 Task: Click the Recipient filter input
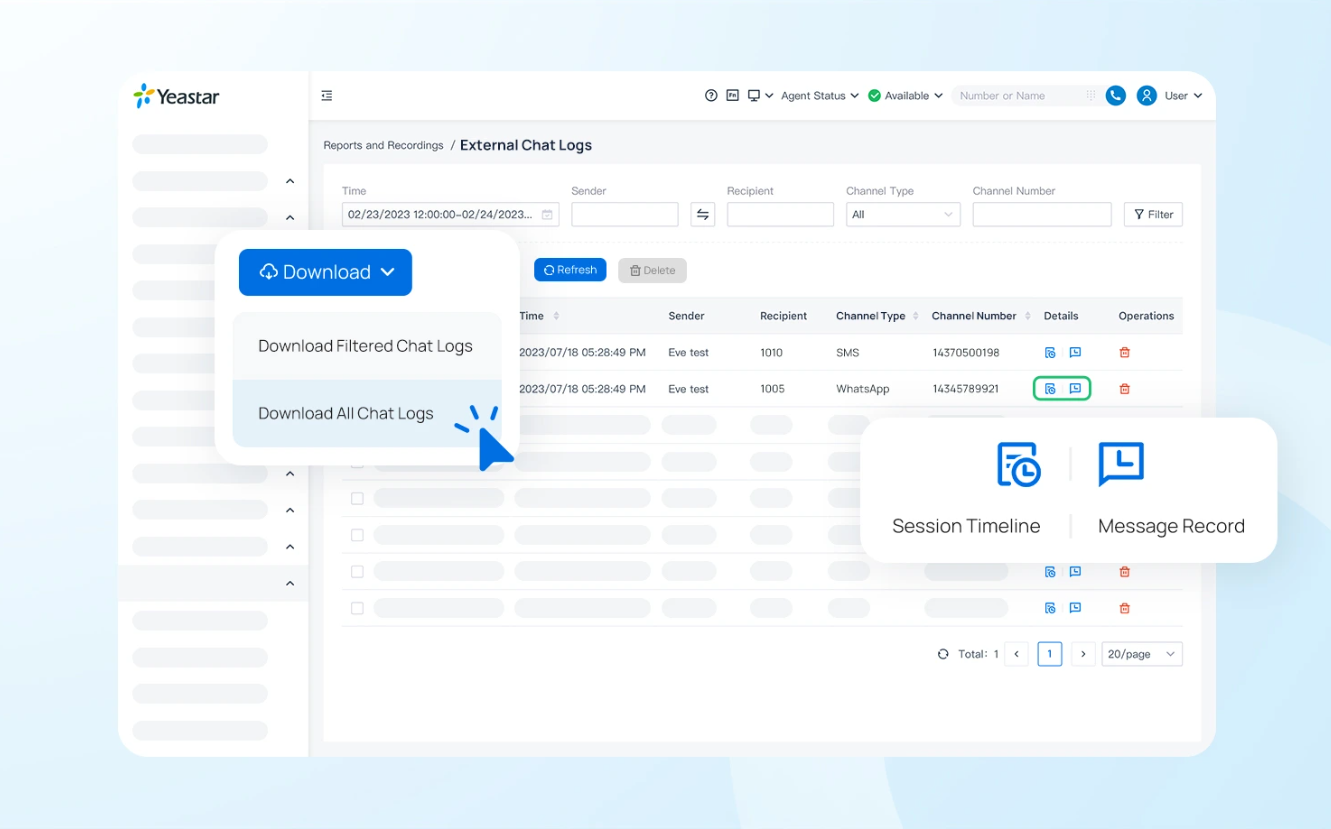(x=780, y=214)
